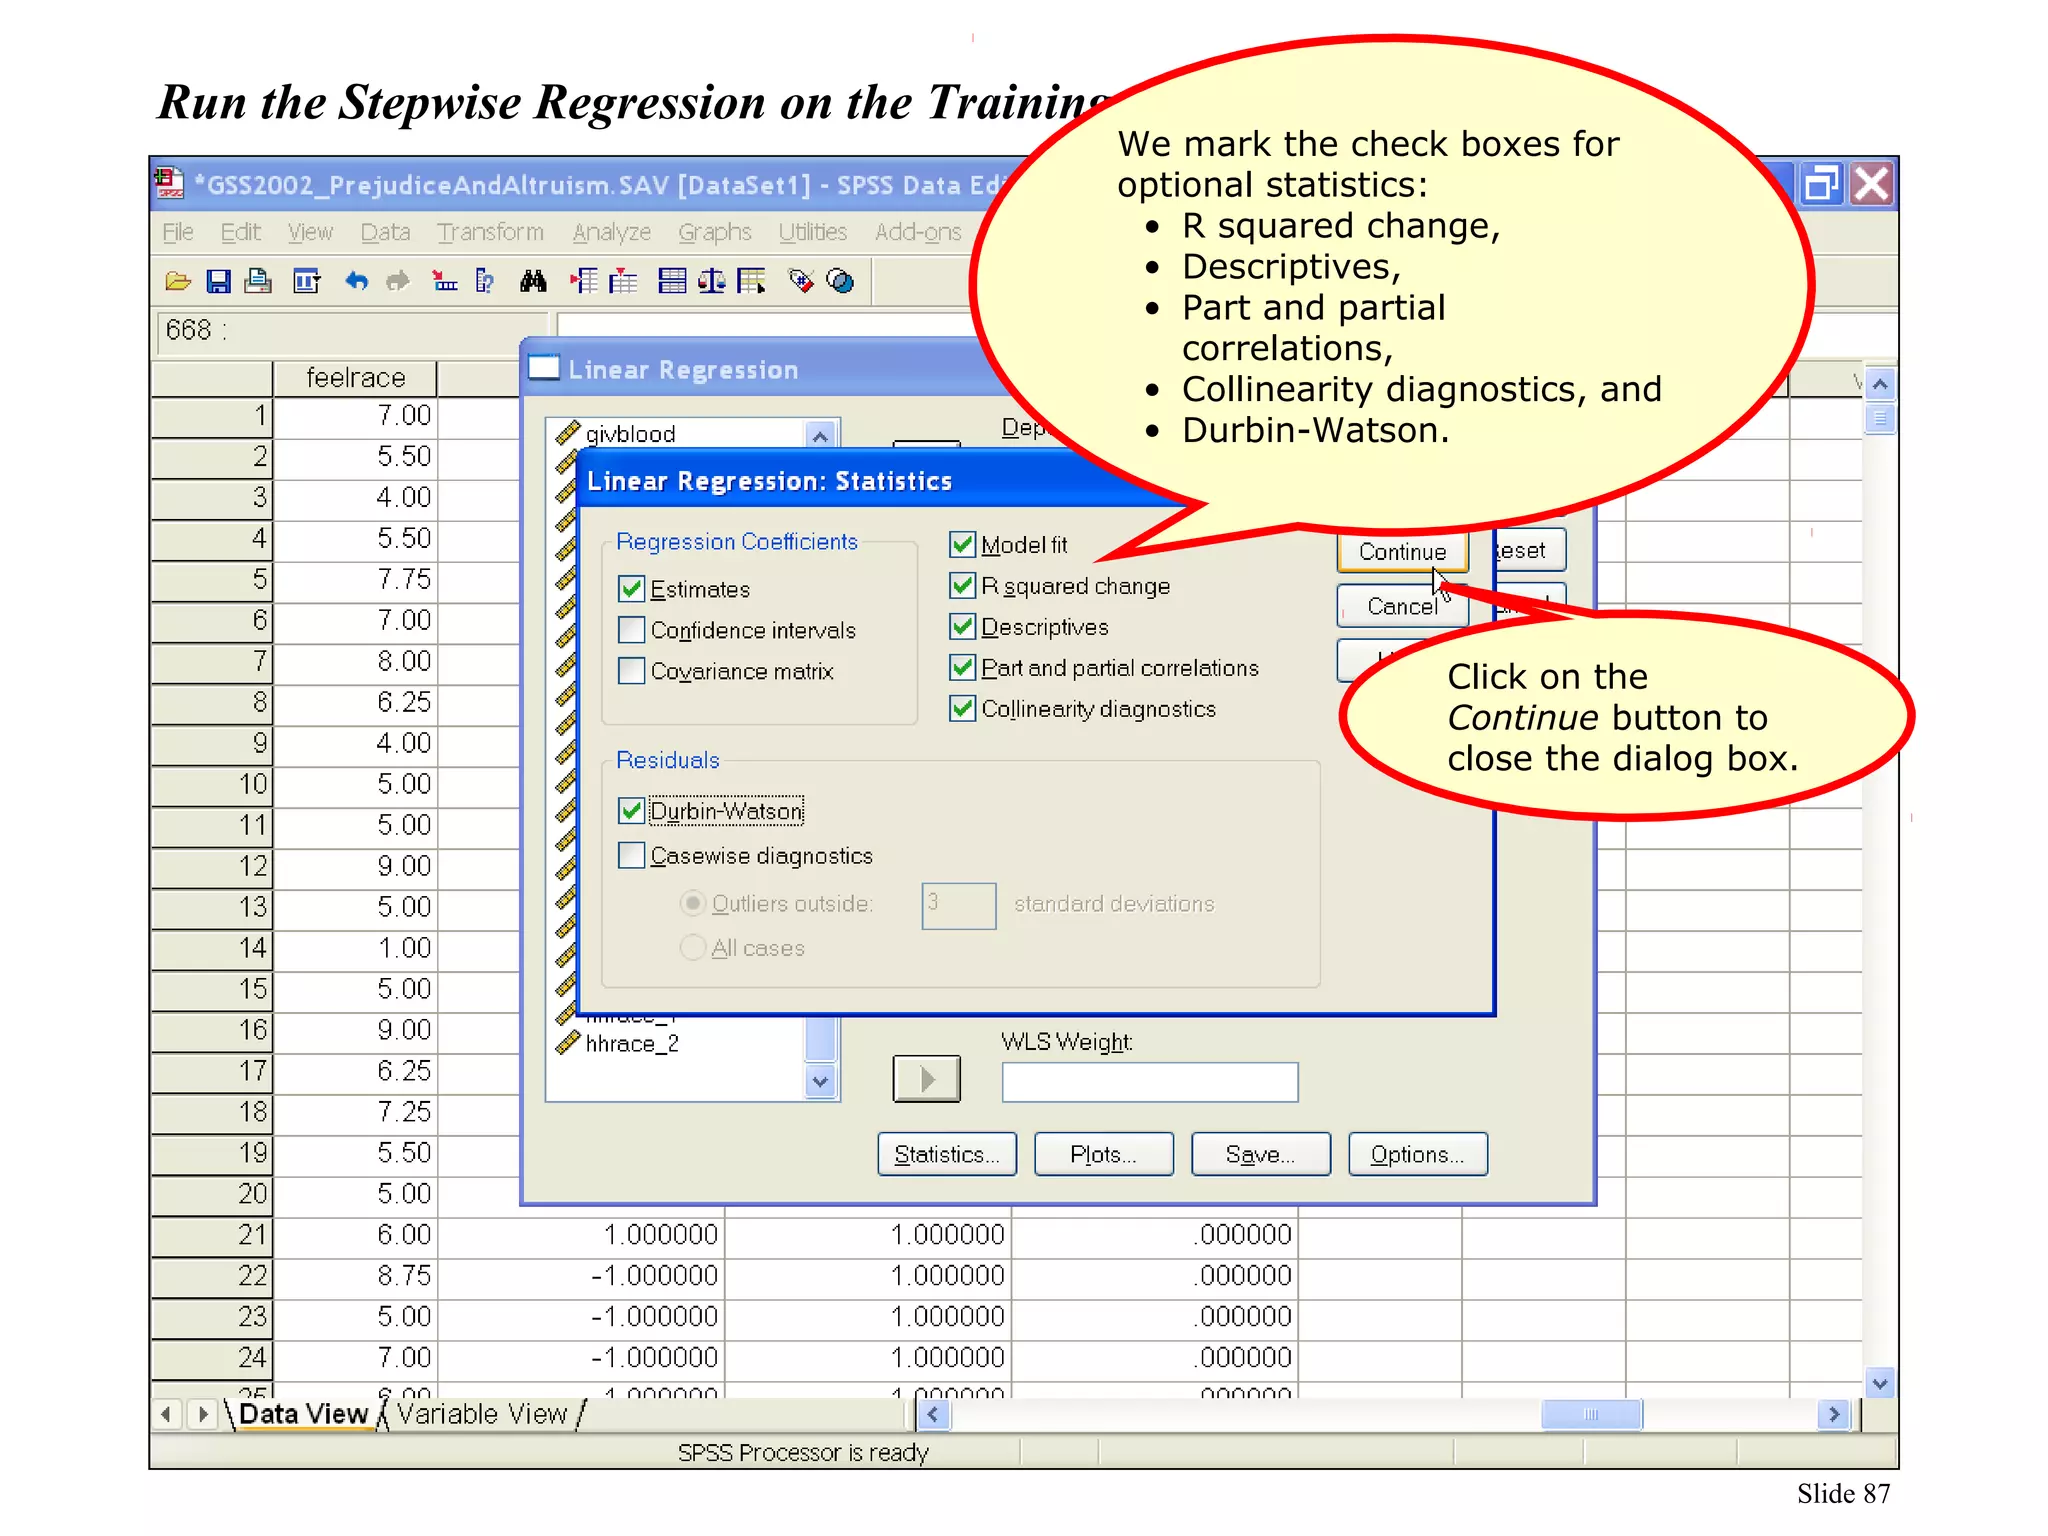Click the Save... button

pos(1260,1155)
